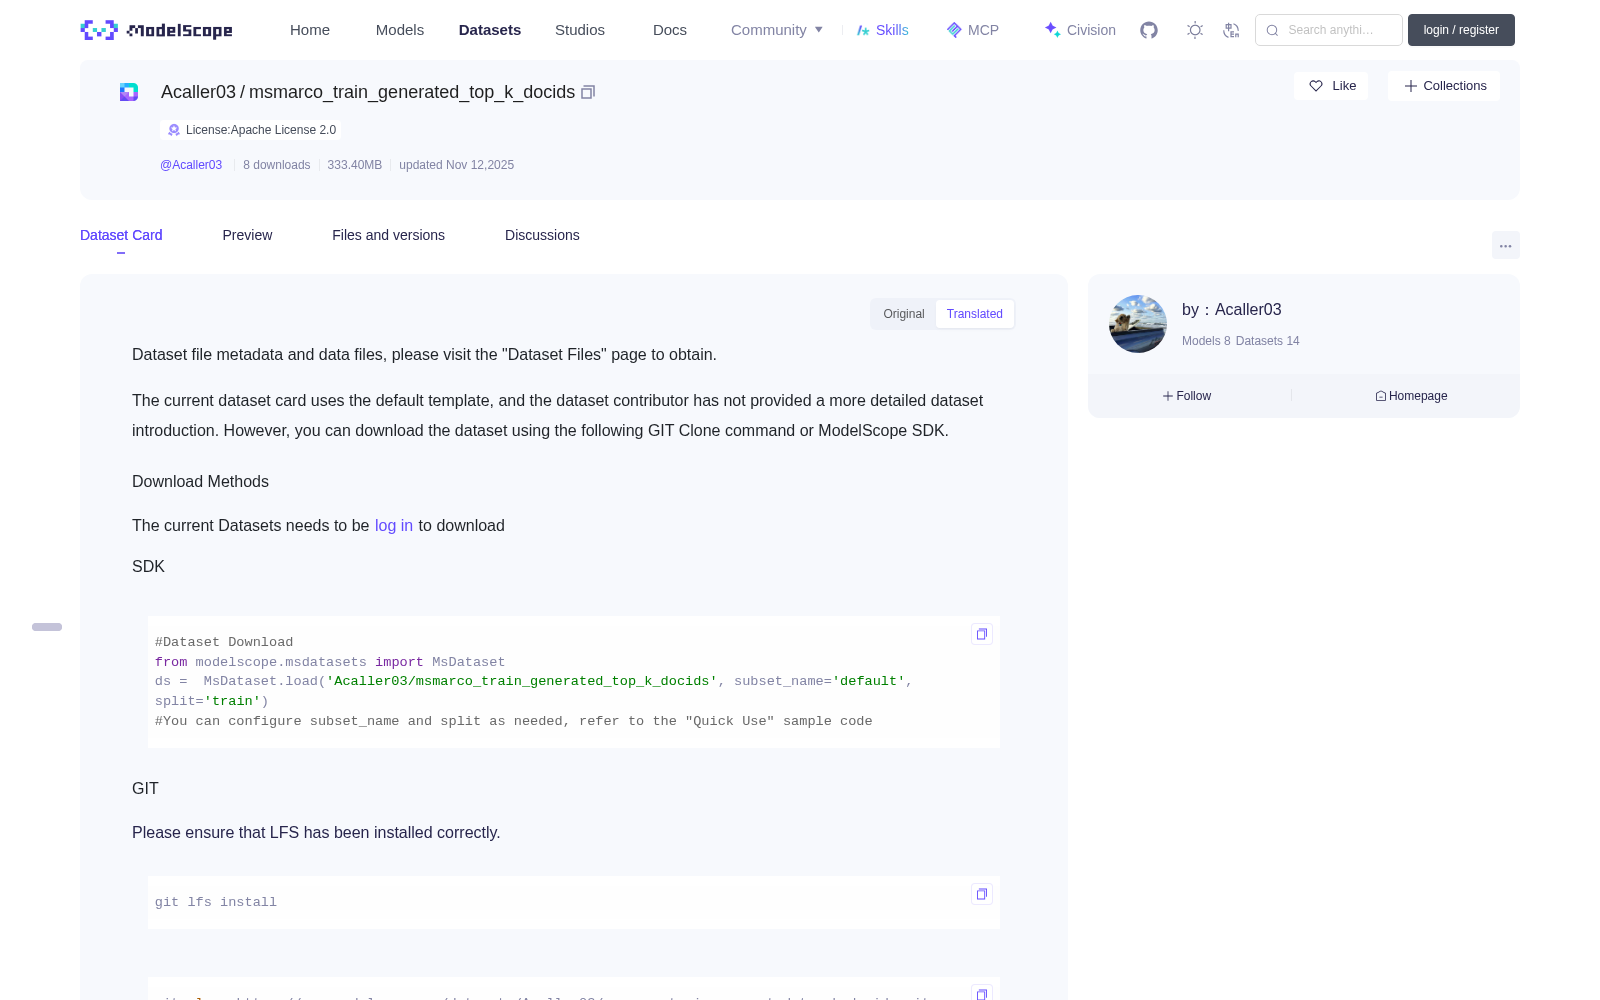Add dataset to Collections
The height and width of the screenshot is (1000, 1600).
tap(1444, 86)
